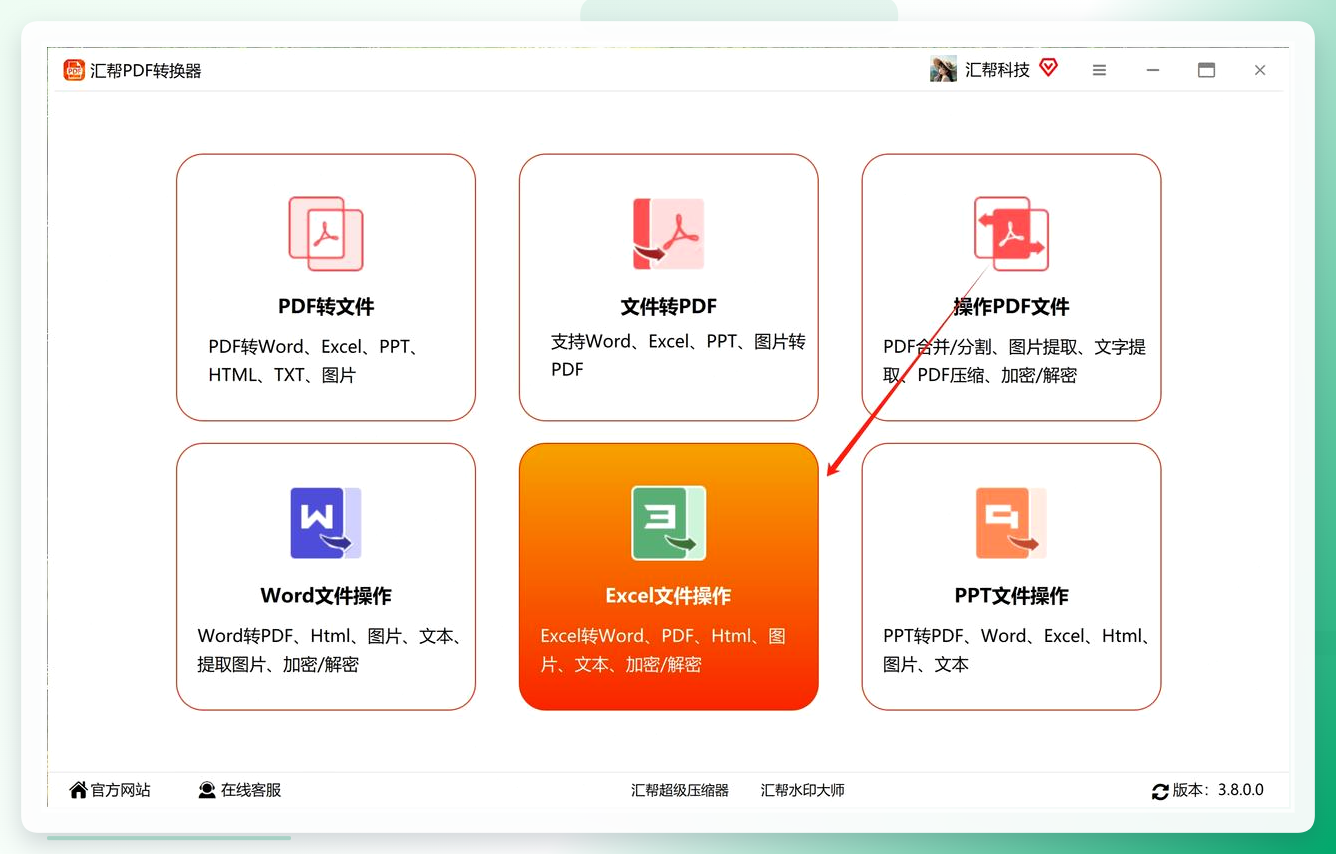Open the 汇帮超级压缩器 link
This screenshot has width=1336, height=854.
(680, 790)
